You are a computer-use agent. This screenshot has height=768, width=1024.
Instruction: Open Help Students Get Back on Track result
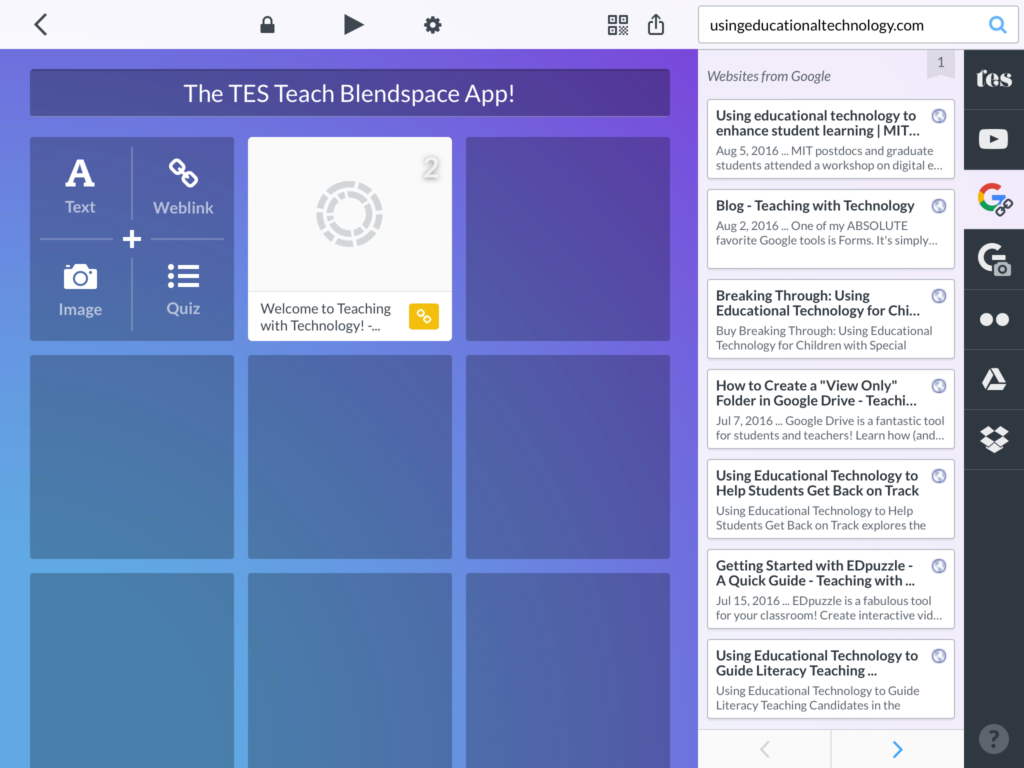830,500
